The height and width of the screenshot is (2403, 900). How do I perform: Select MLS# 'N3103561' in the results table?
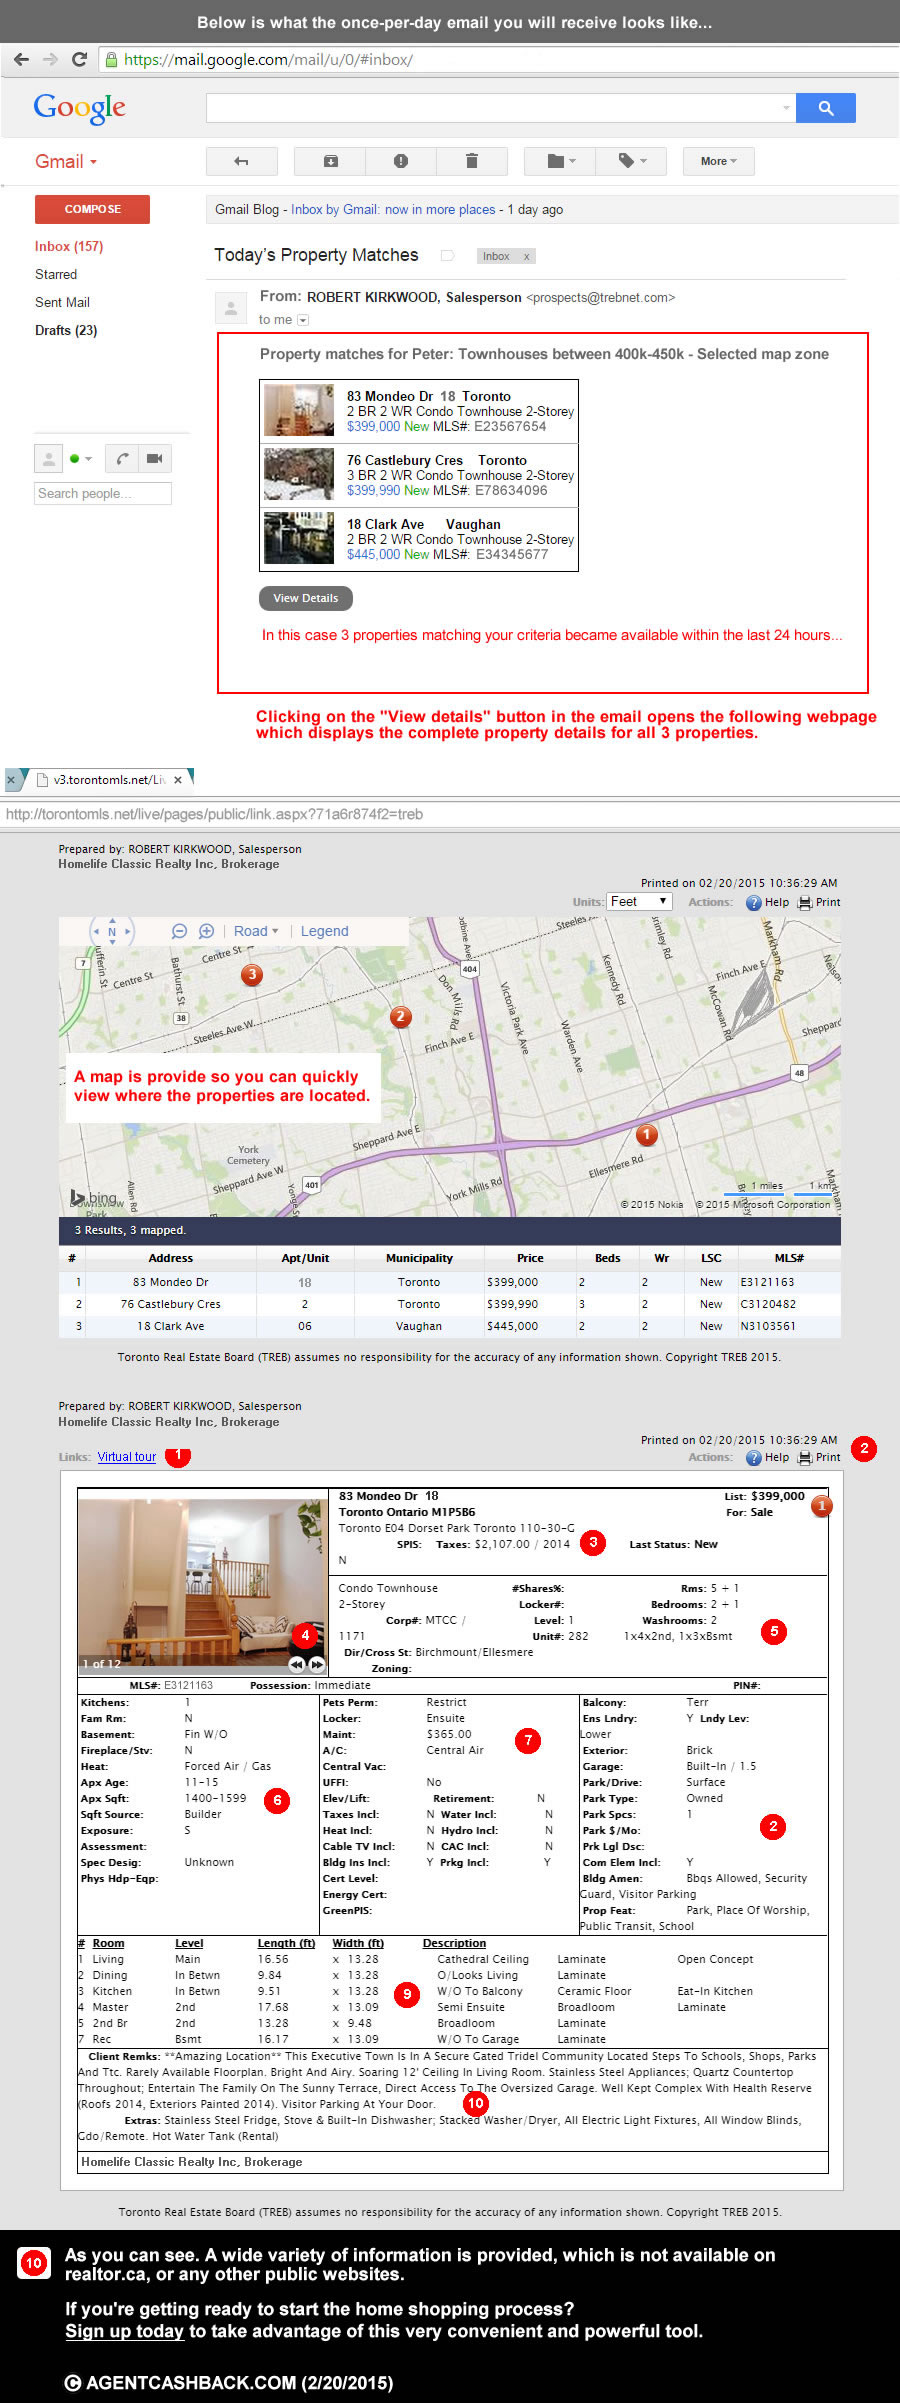pyautogui.click(x=768, y=1326)
